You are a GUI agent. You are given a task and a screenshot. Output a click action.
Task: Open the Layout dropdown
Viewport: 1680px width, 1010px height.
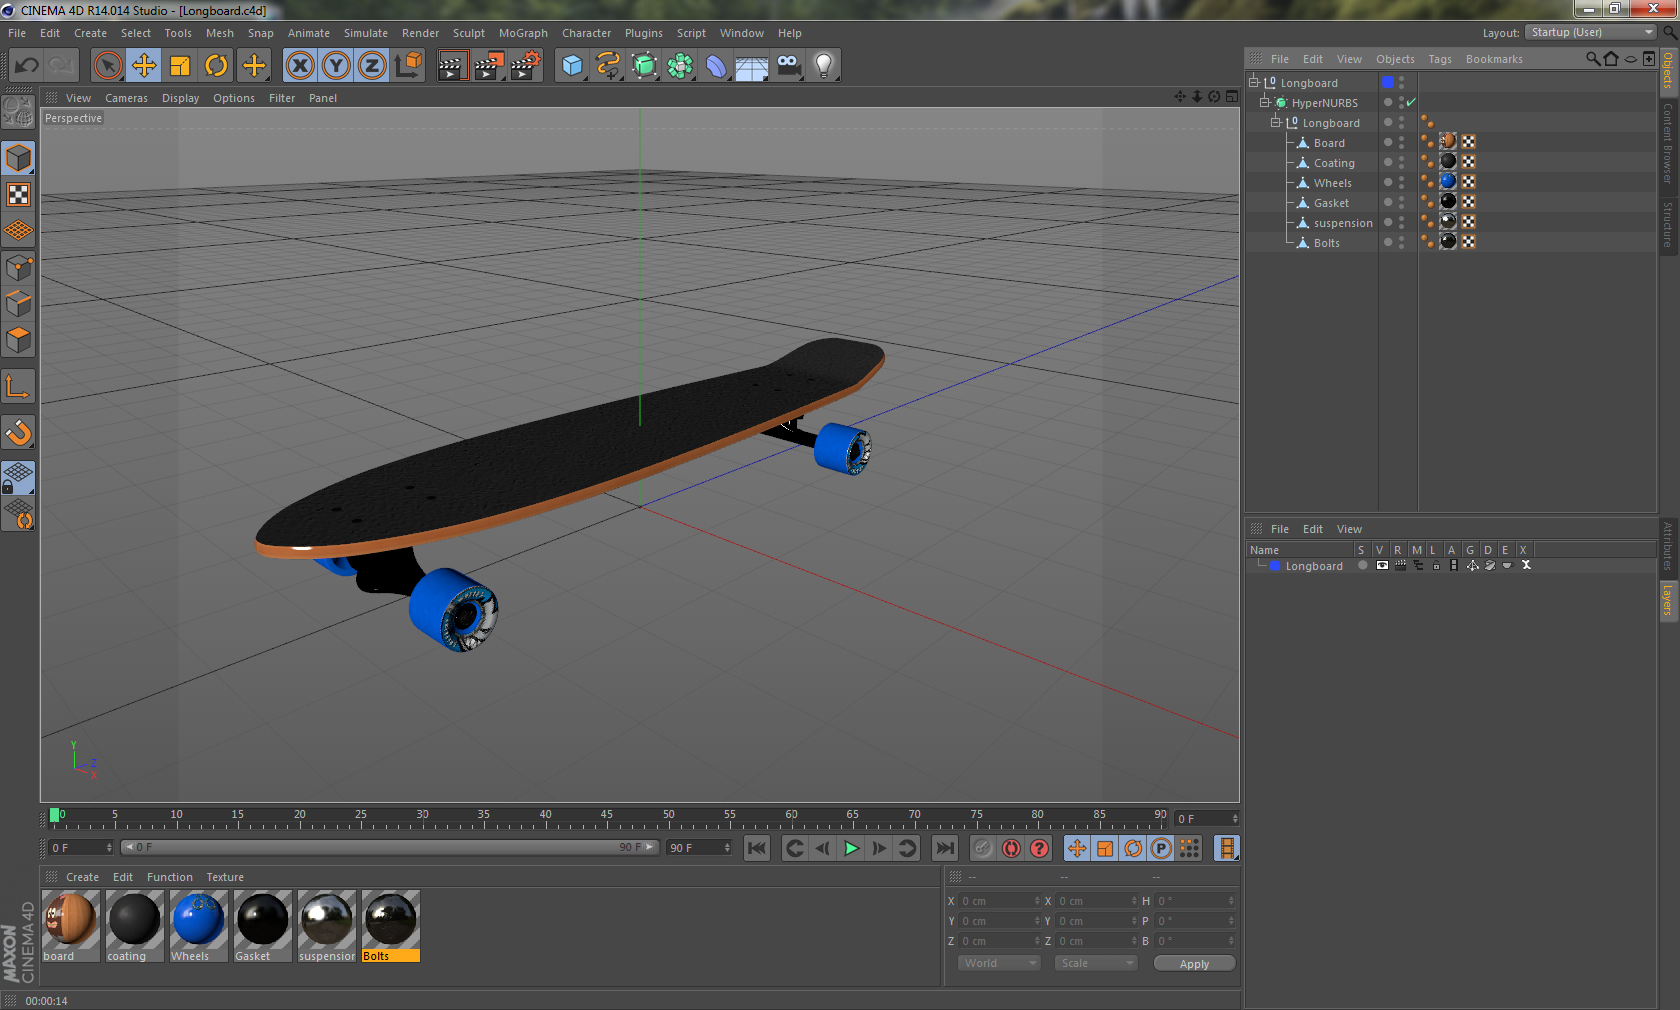(x=1591, y=32)
